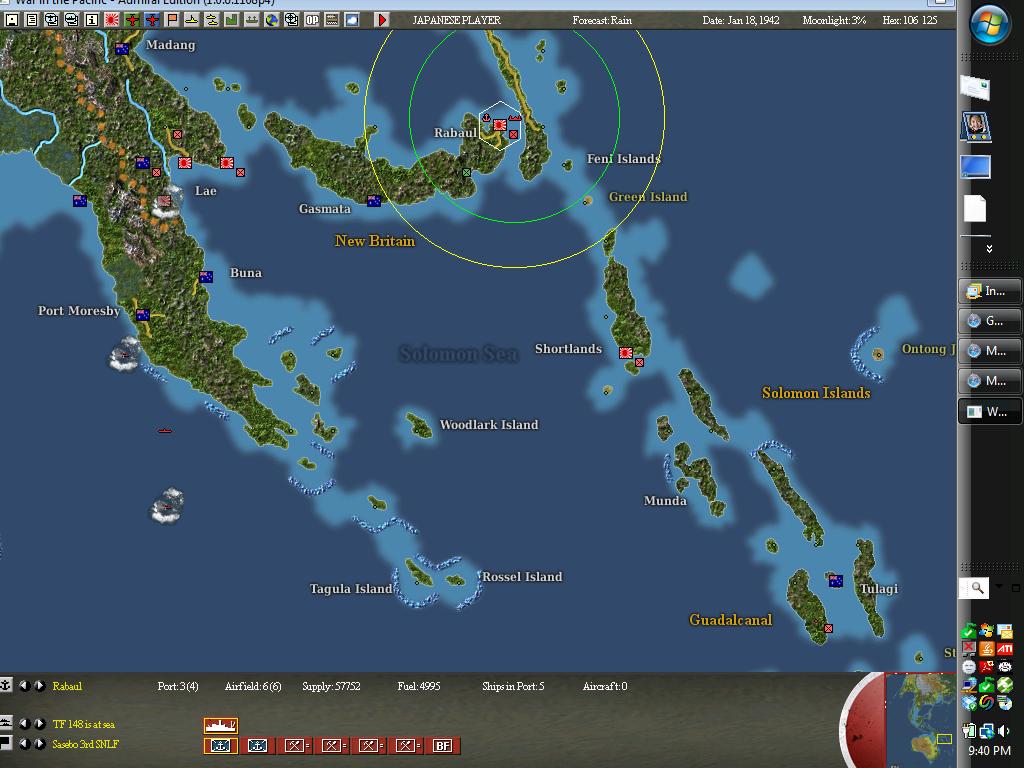The width and height of the screenshot is (1024, 768).
Task: Switch to the 'G...' taskbar window
Action: click(x=989, y=321)
